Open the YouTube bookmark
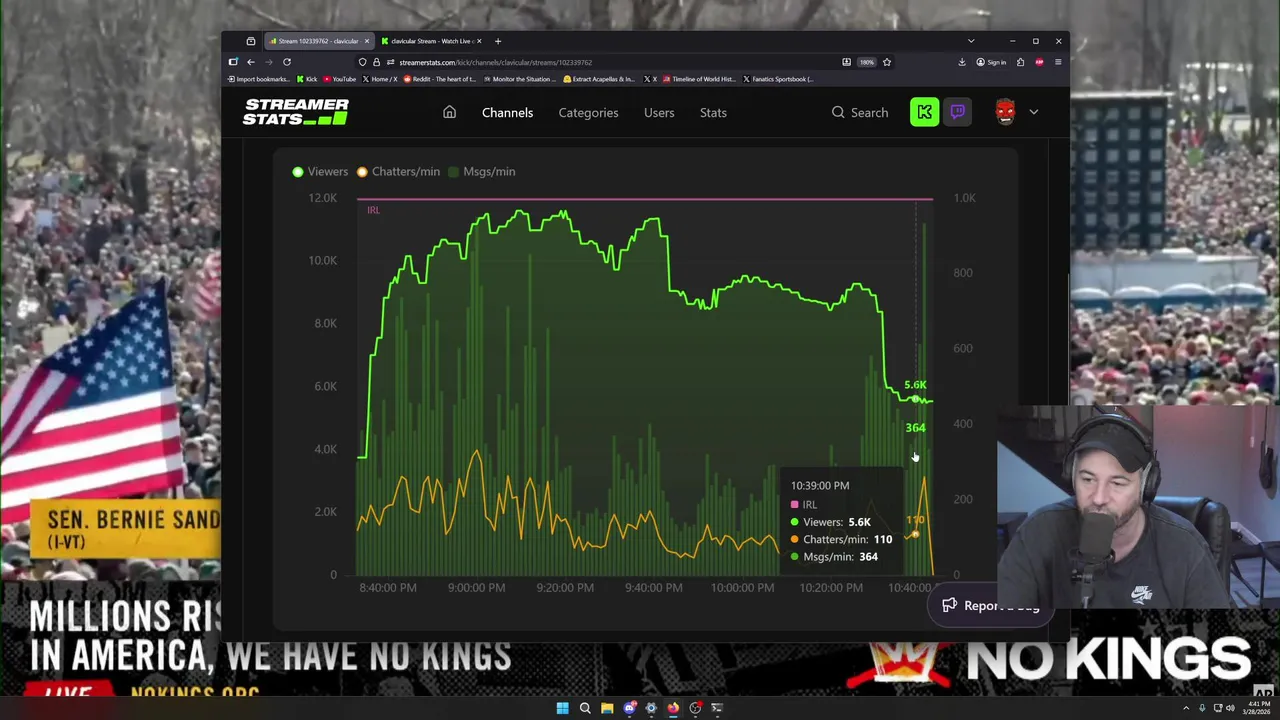Image resolution: width=1280 pixels, height=720 pixels. tap(339, 79)
